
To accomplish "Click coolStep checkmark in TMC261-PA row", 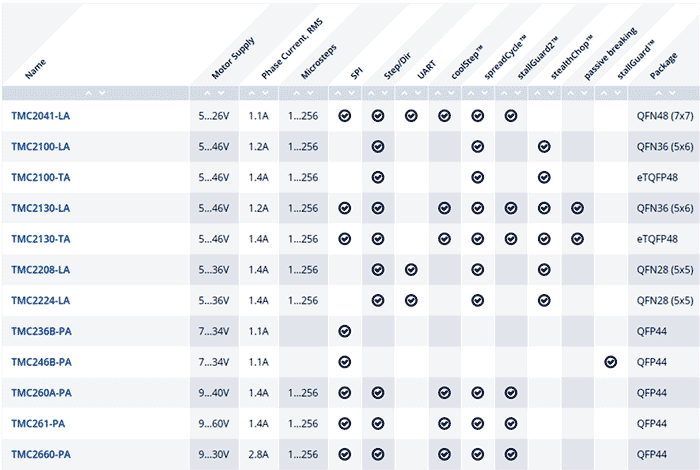I will click(444, 424).
